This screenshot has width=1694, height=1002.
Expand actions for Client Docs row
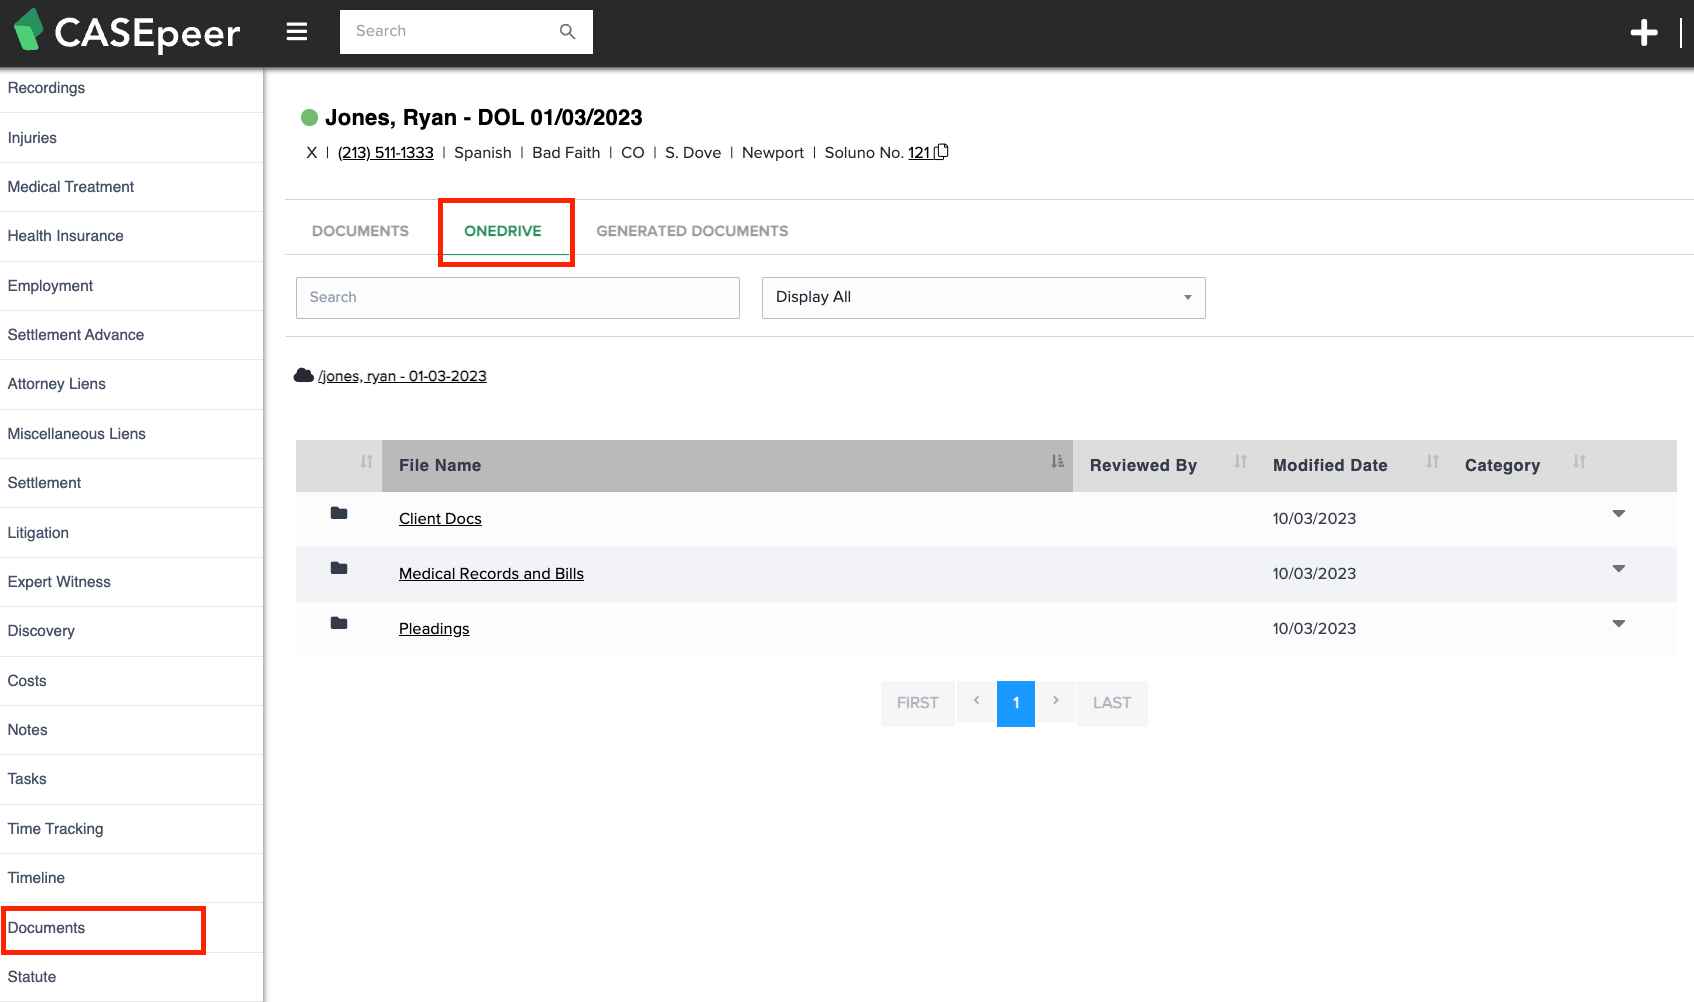click(1618, 514)
